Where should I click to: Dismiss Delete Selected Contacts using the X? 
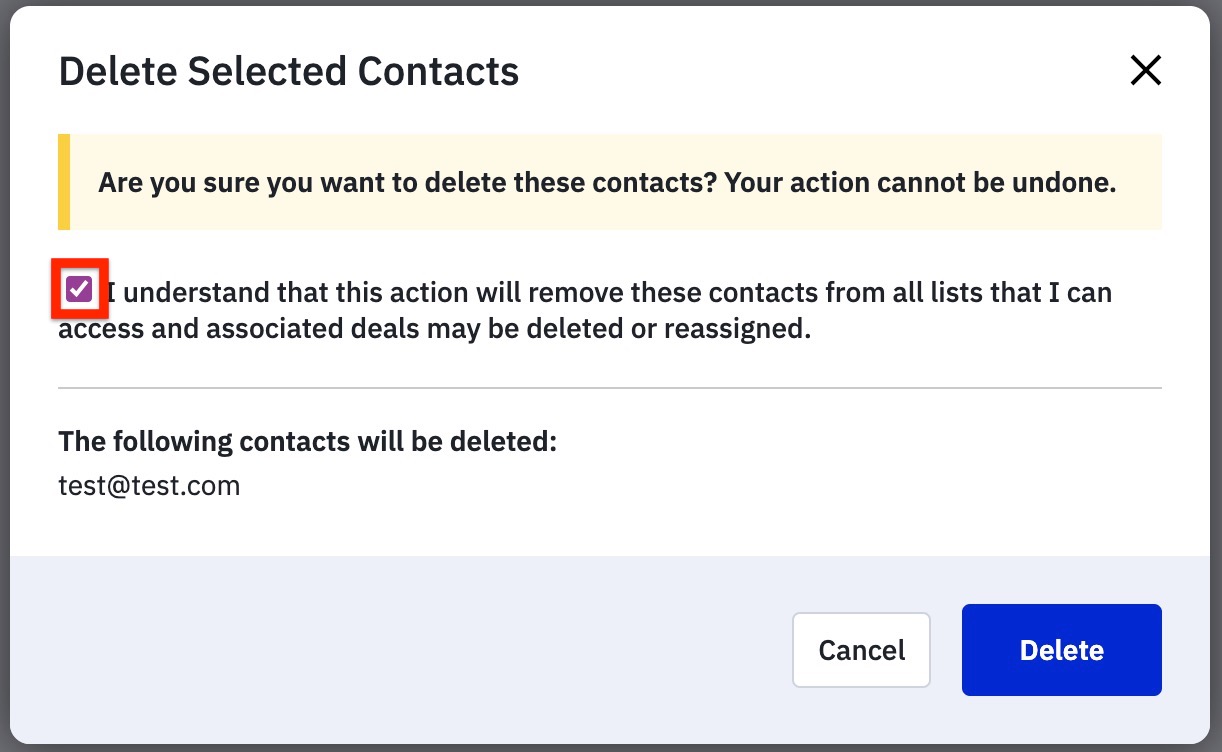(x=1145, y=71)
